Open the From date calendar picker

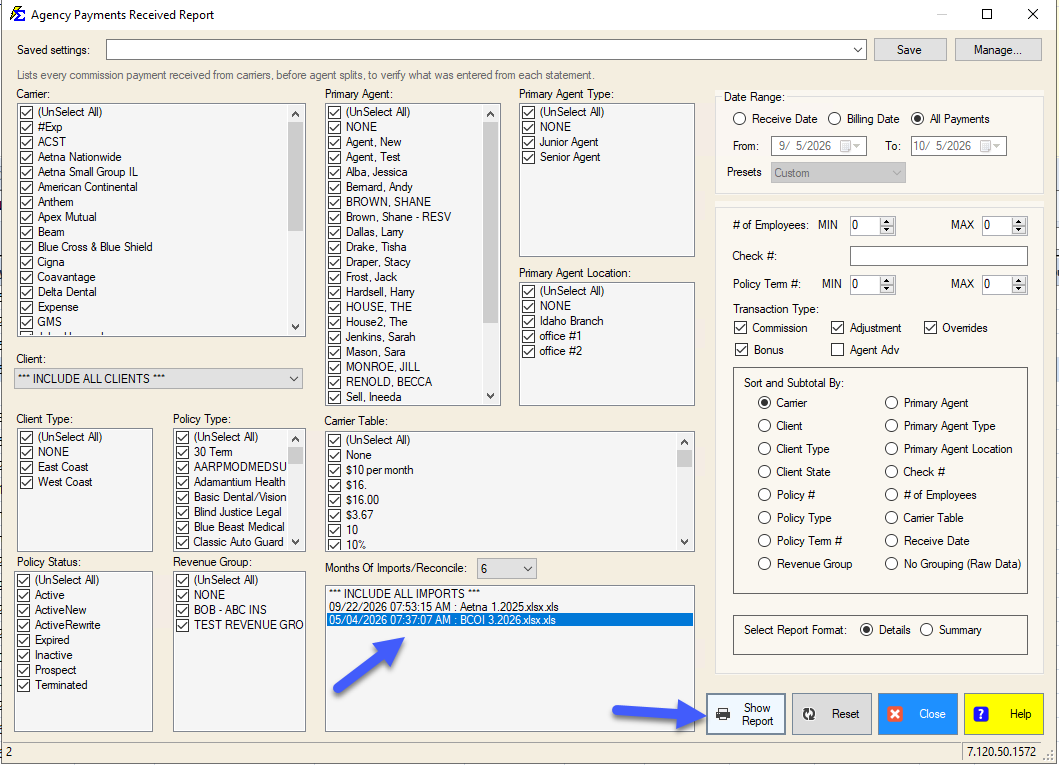850,146
